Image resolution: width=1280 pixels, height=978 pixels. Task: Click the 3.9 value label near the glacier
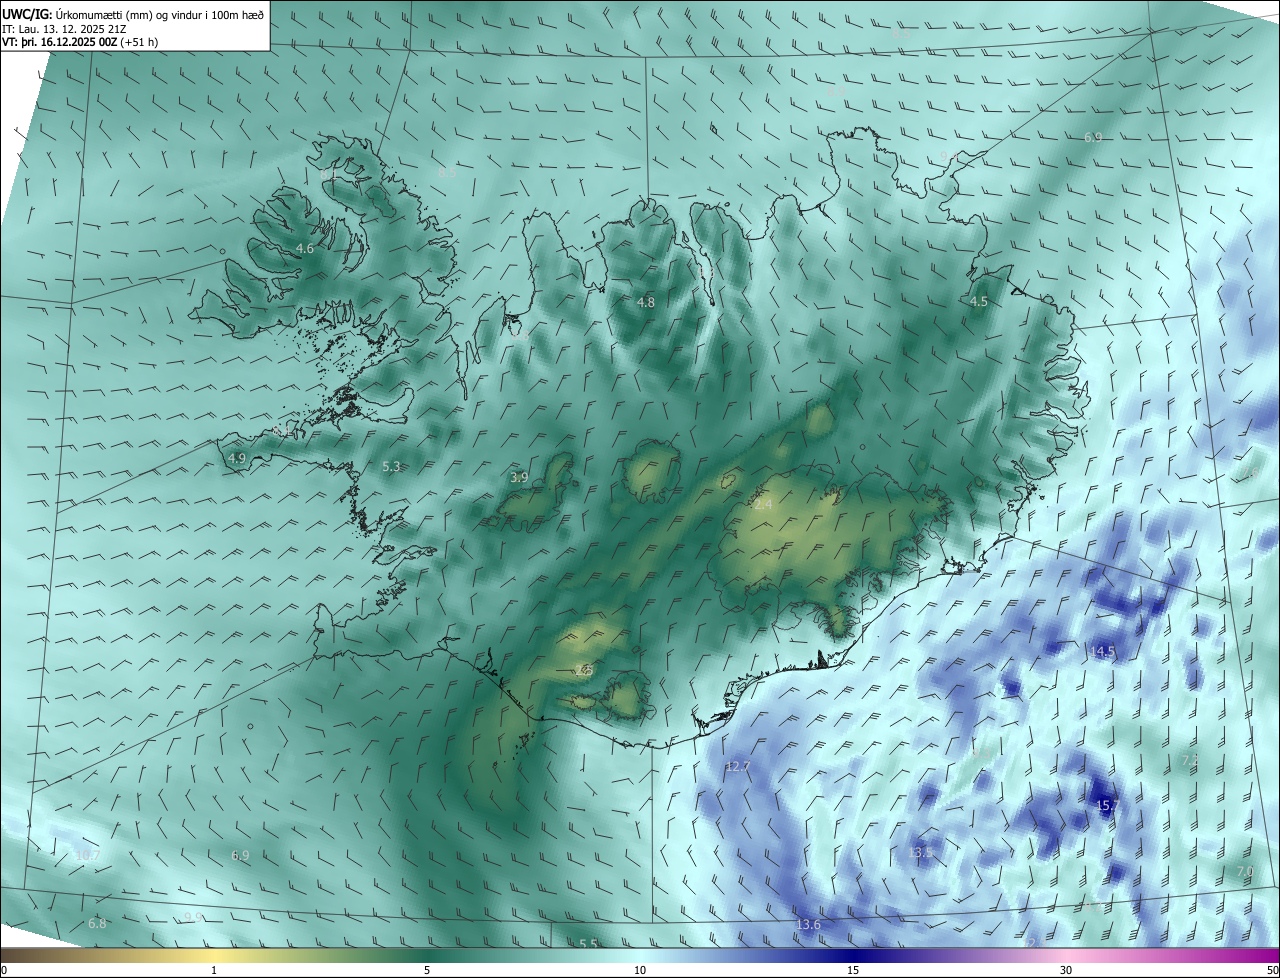tap(519, 477)
